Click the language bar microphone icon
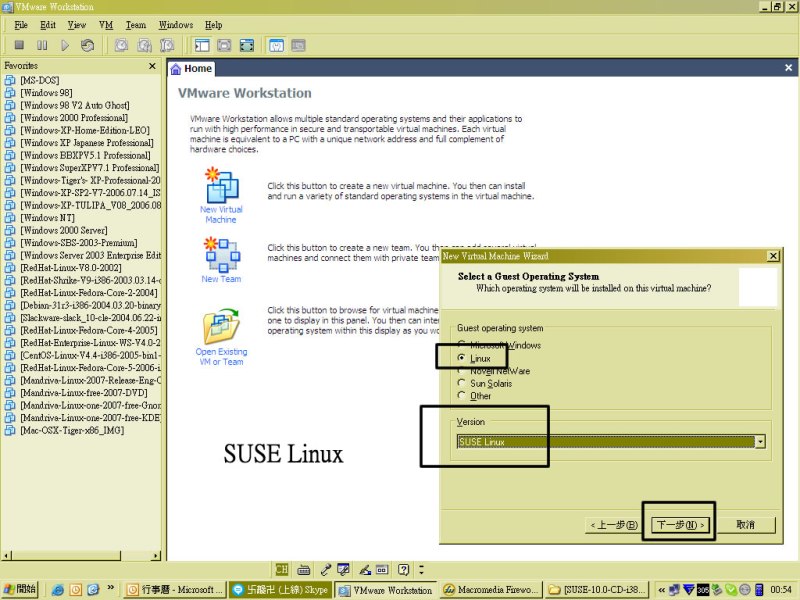The image size is (800, 600). (326, 569)
